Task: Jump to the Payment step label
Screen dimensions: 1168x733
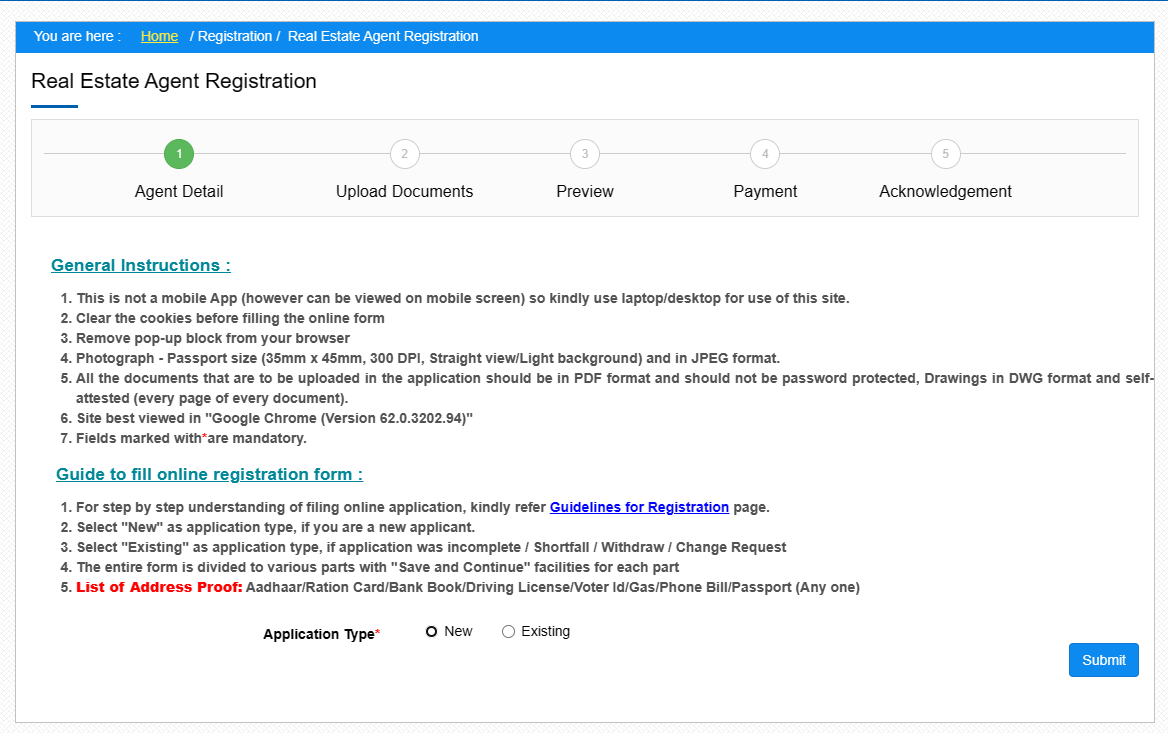Action: click(765, 191)
